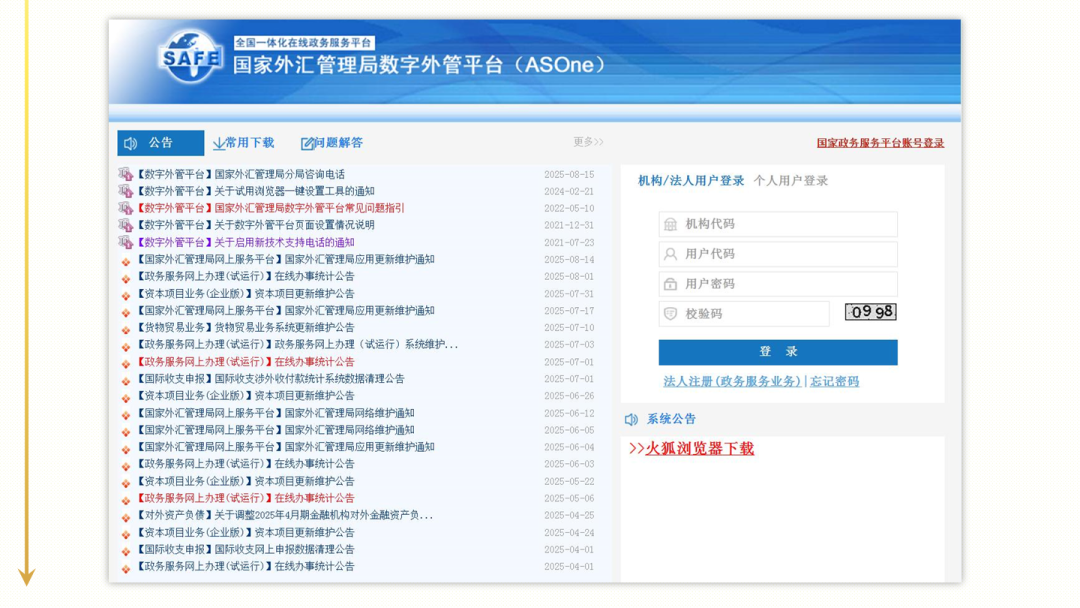Click pinned icon beside 新技术支持电话 notice
1080x608 pixels.
pos(125,242)
